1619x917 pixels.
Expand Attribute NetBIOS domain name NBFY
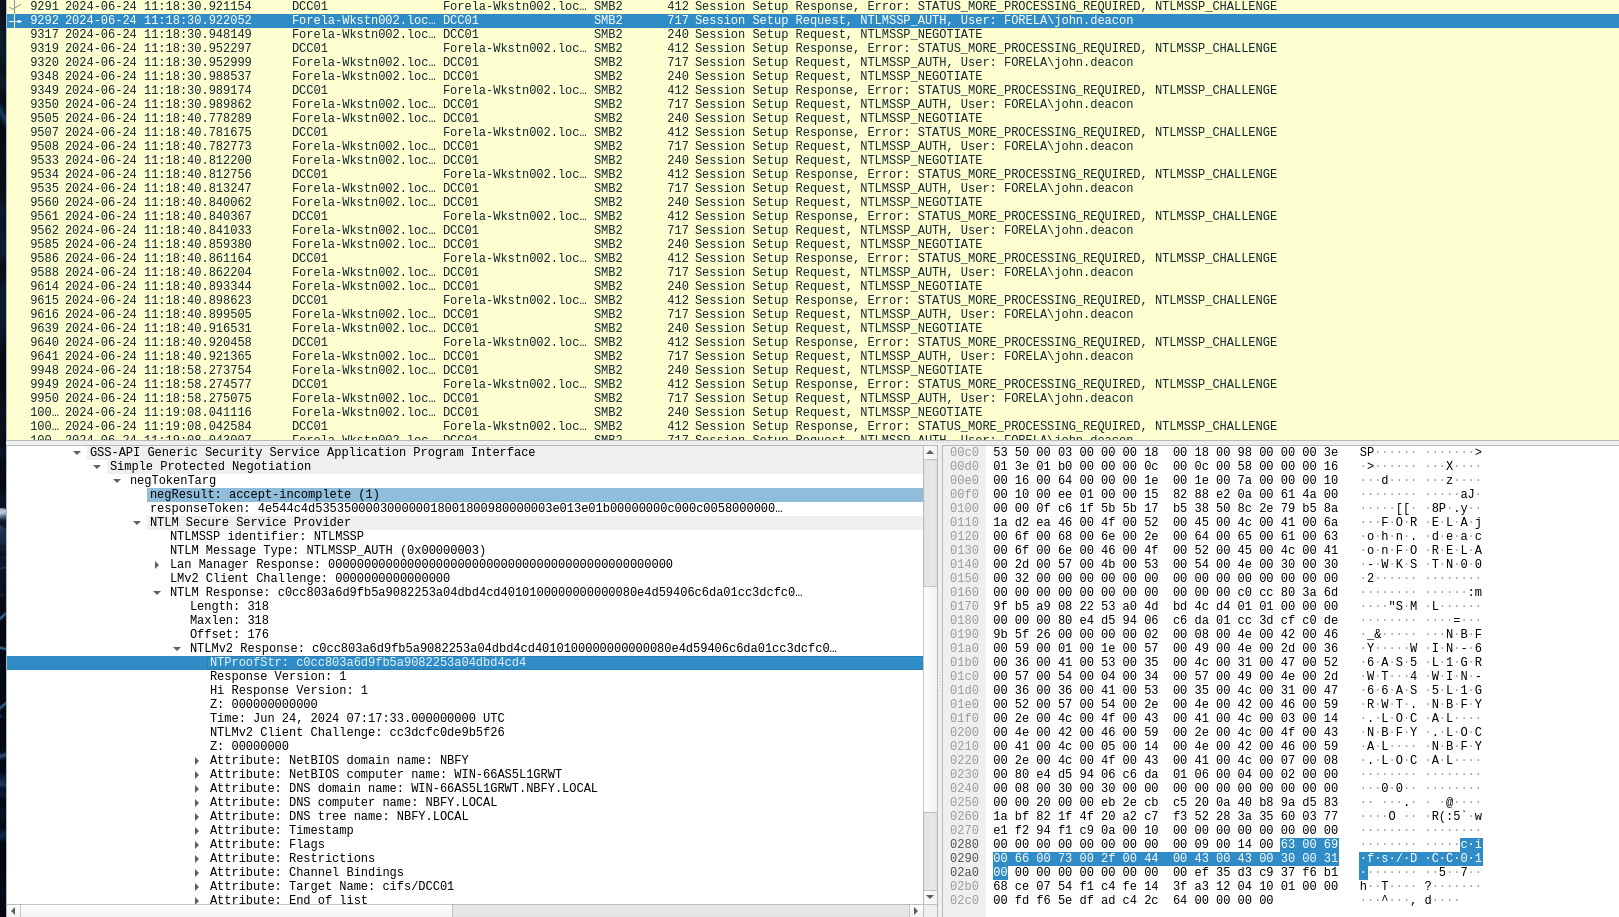point(197,761)
